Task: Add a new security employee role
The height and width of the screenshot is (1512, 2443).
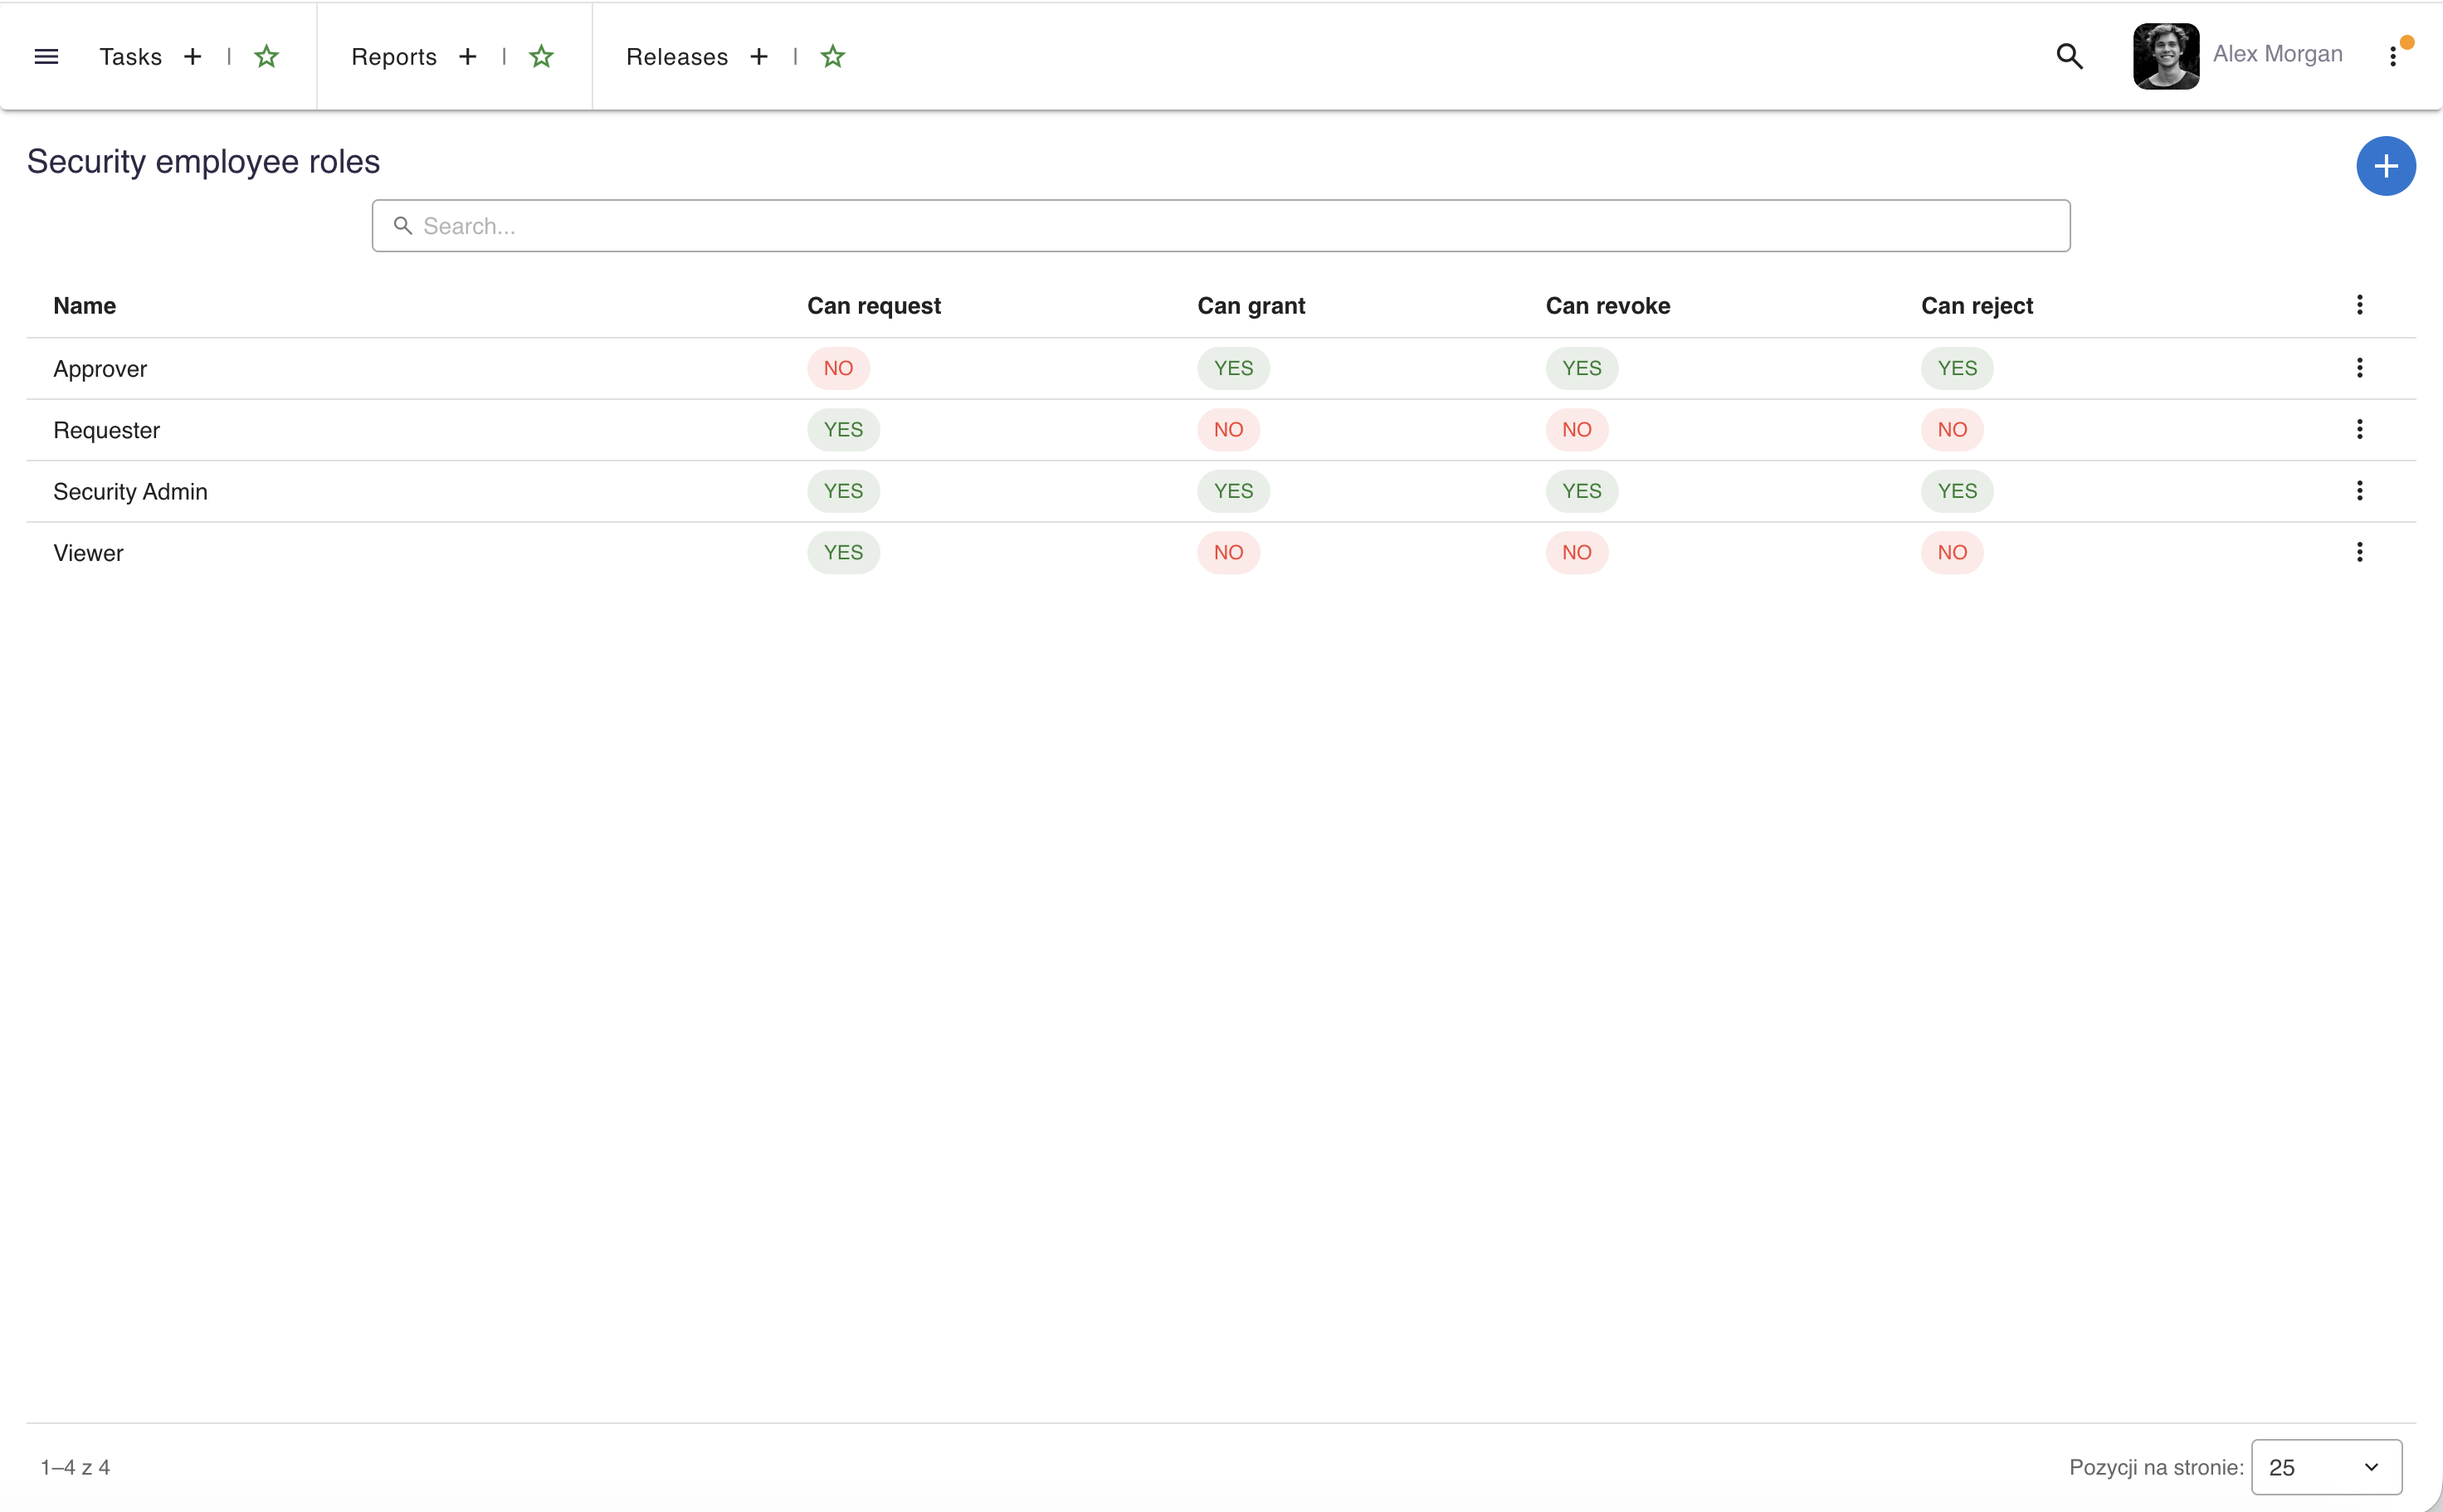Action: click(x=2386, y=166)
